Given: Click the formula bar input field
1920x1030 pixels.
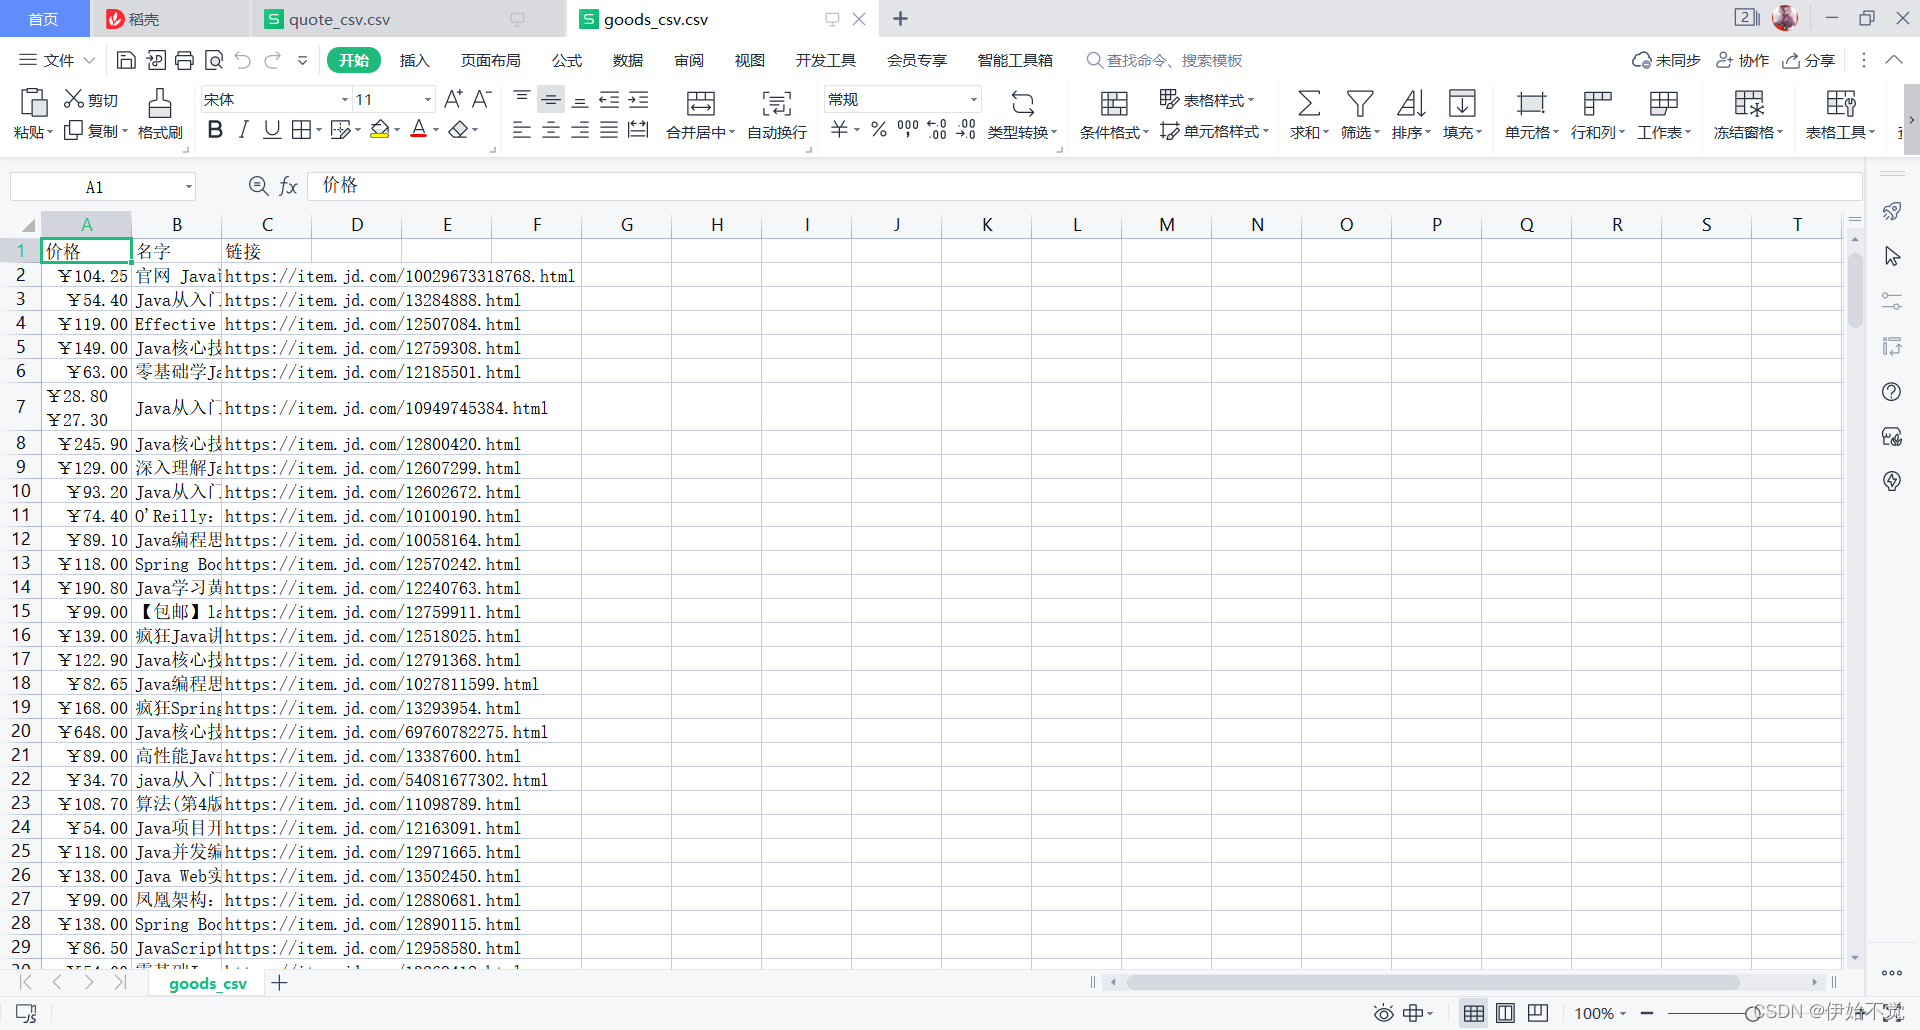Looking at the screenshot, I should [1085, 186].
